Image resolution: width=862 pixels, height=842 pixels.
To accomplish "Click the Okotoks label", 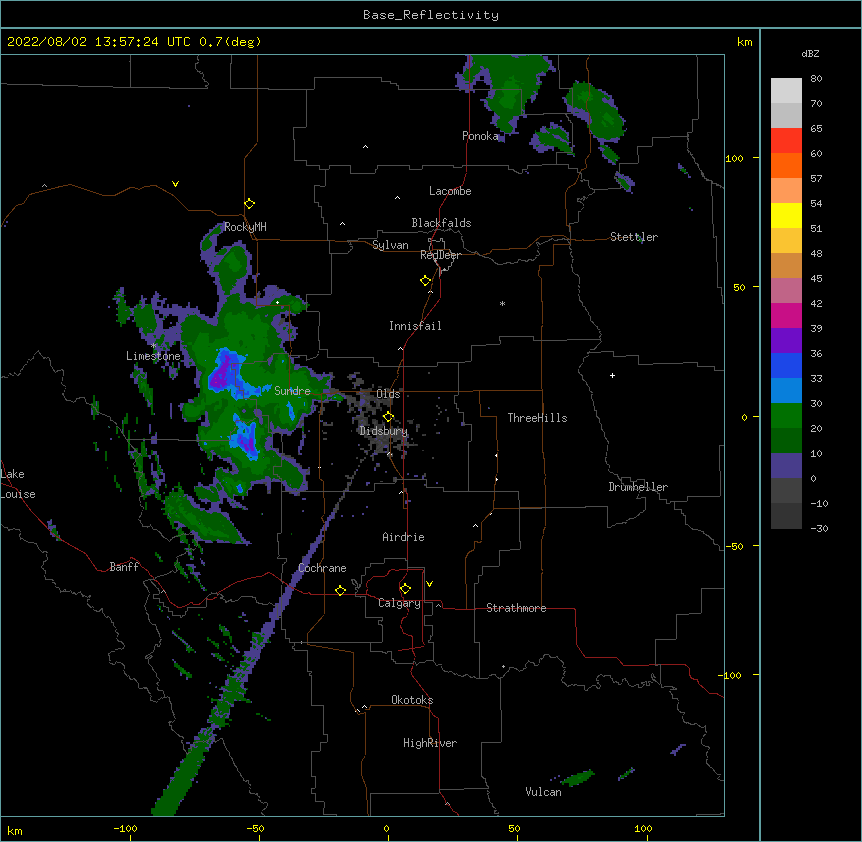I will click(x=412, y=700).
